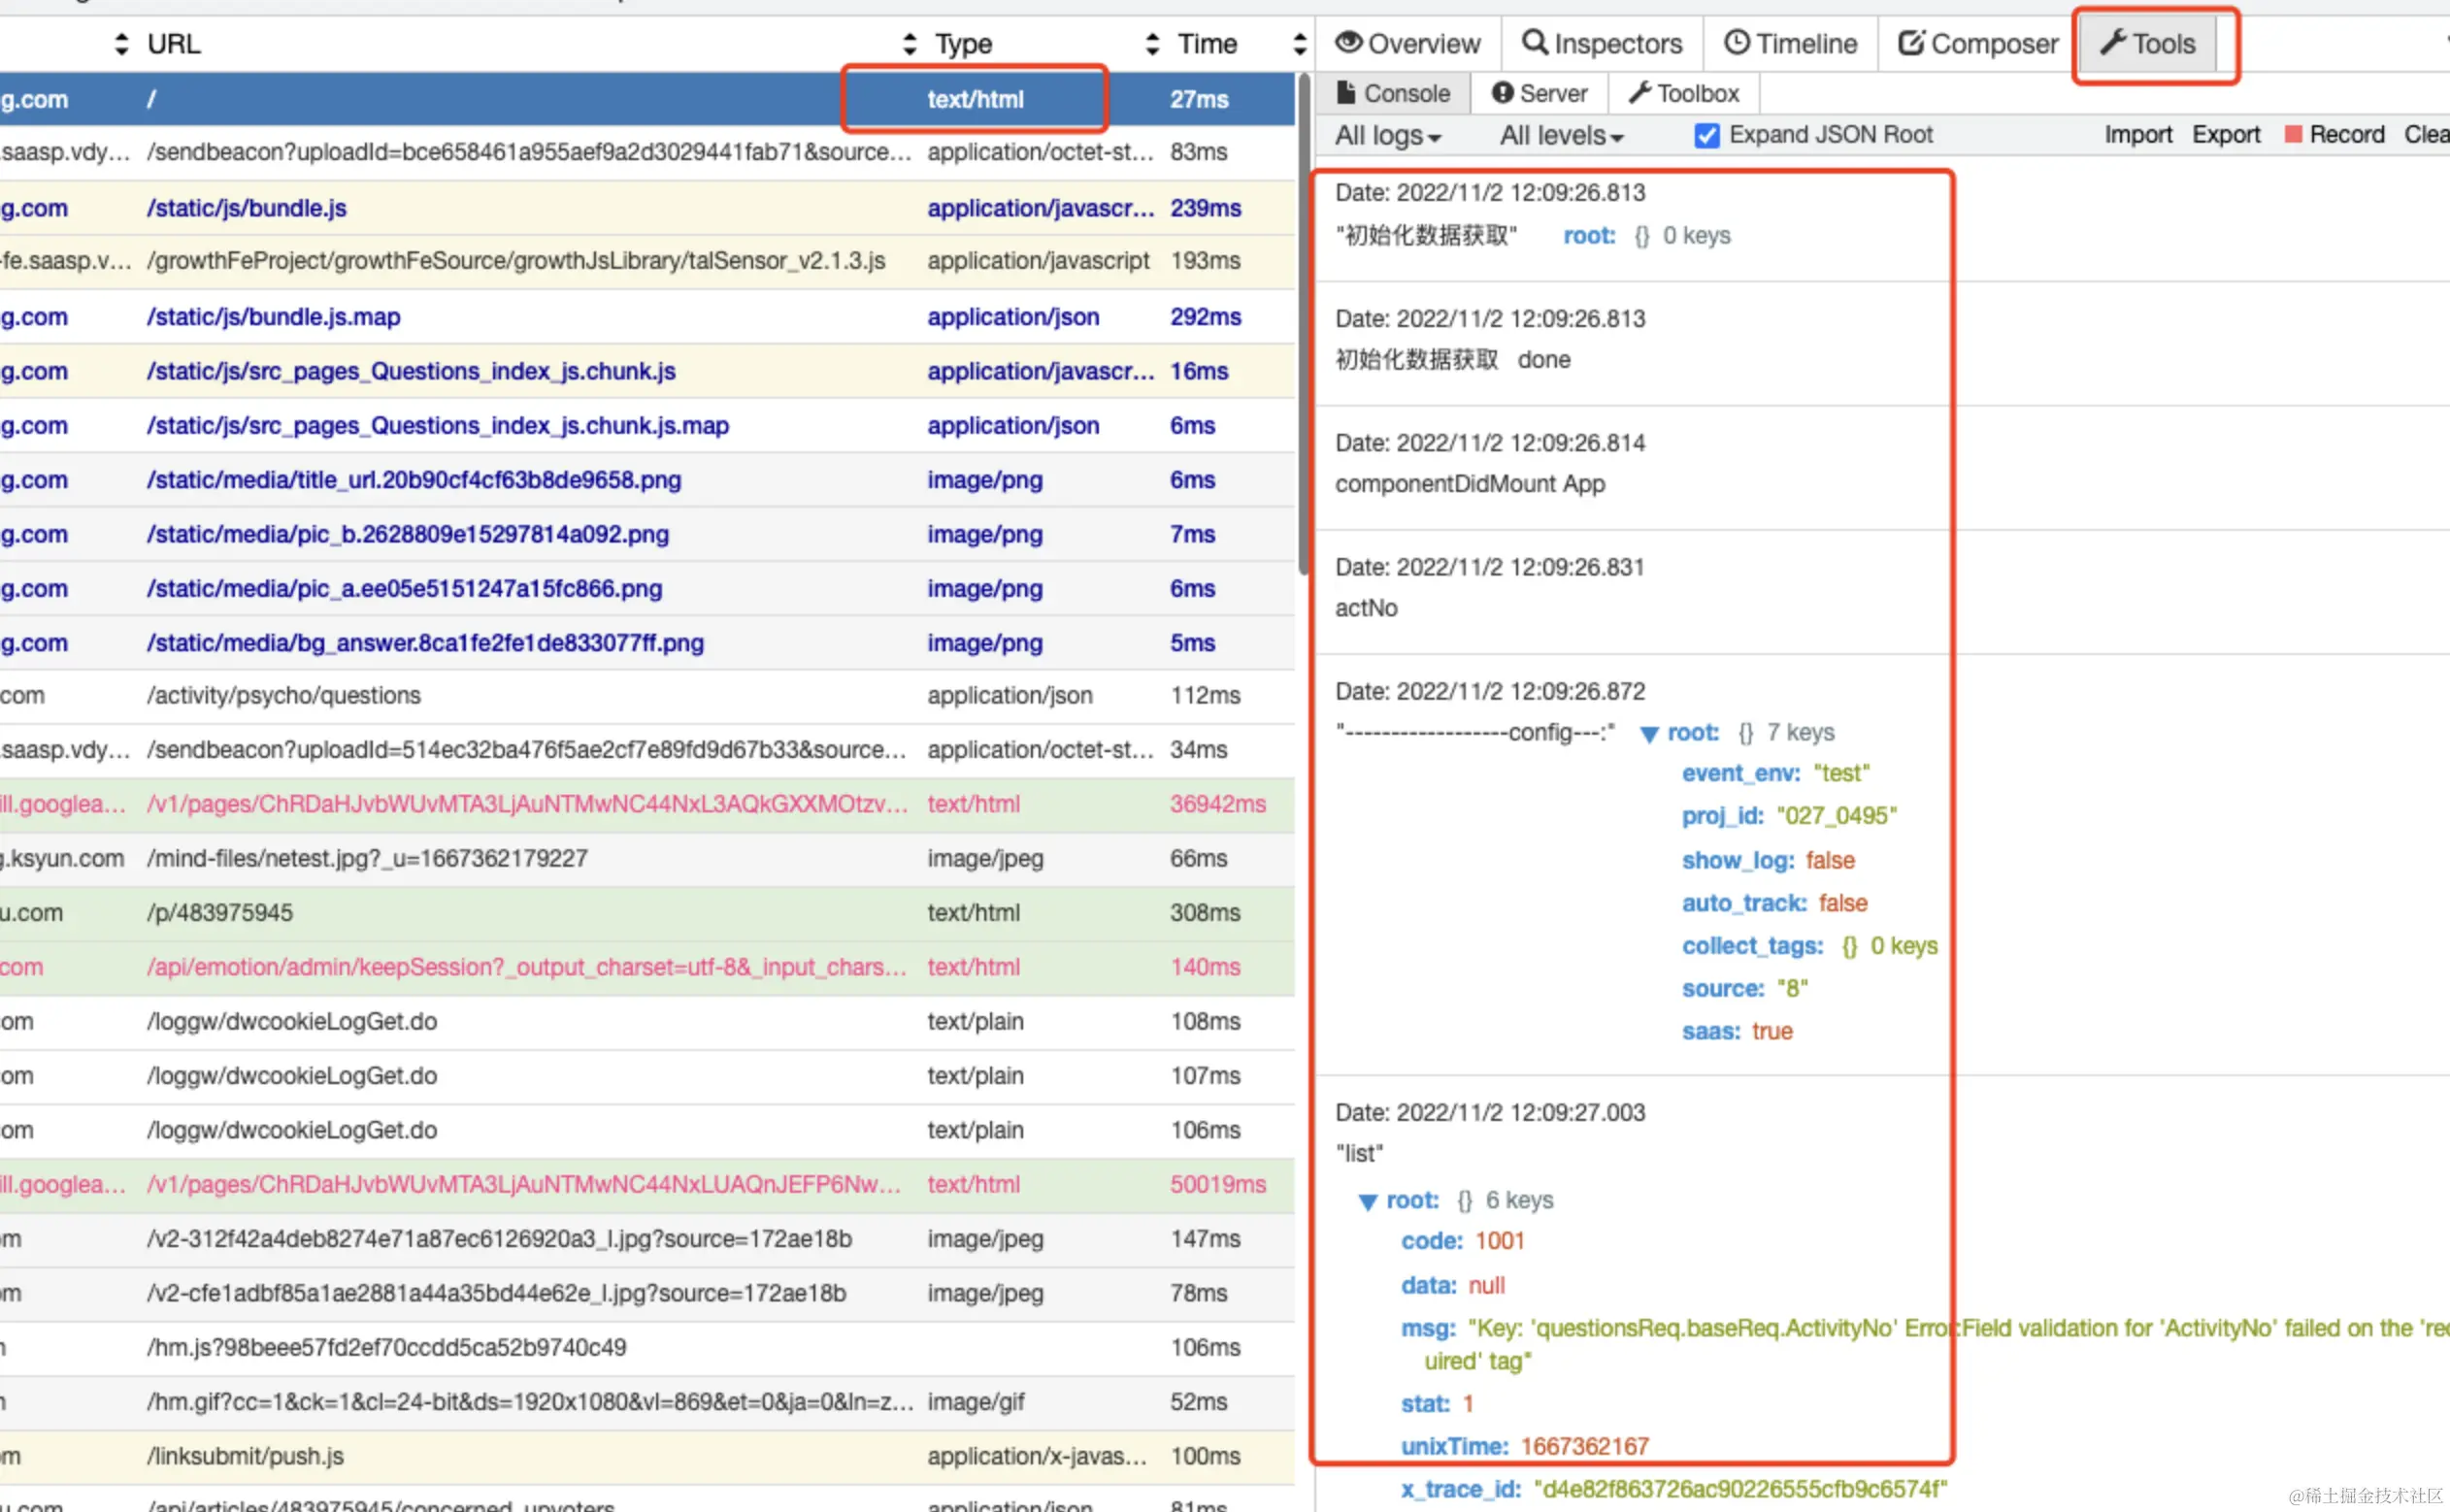Open Inspectors via the magnifier icon
Viewport: 2450px width, 1512px height.
coord(1533,43)
